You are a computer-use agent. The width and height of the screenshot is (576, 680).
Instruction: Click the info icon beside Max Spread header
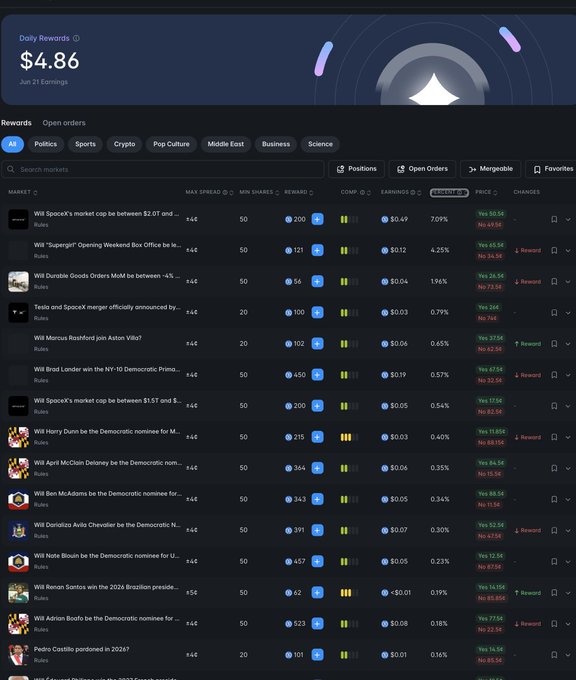[225, 192]
